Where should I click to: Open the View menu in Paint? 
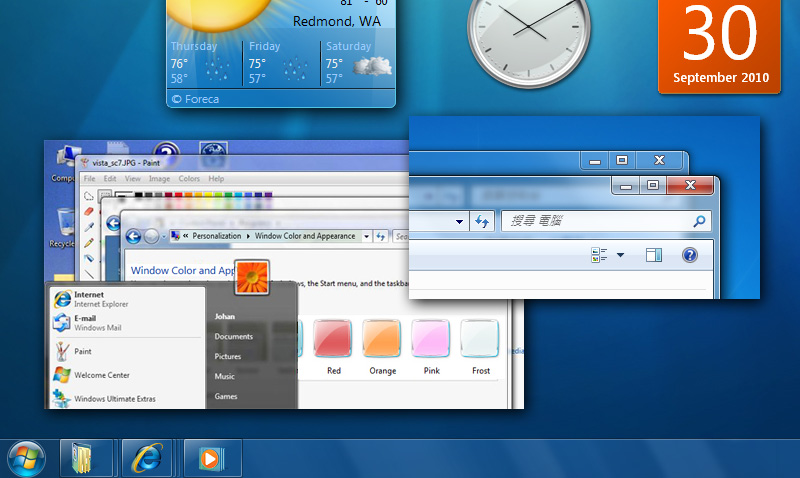[x=133, y=179]
